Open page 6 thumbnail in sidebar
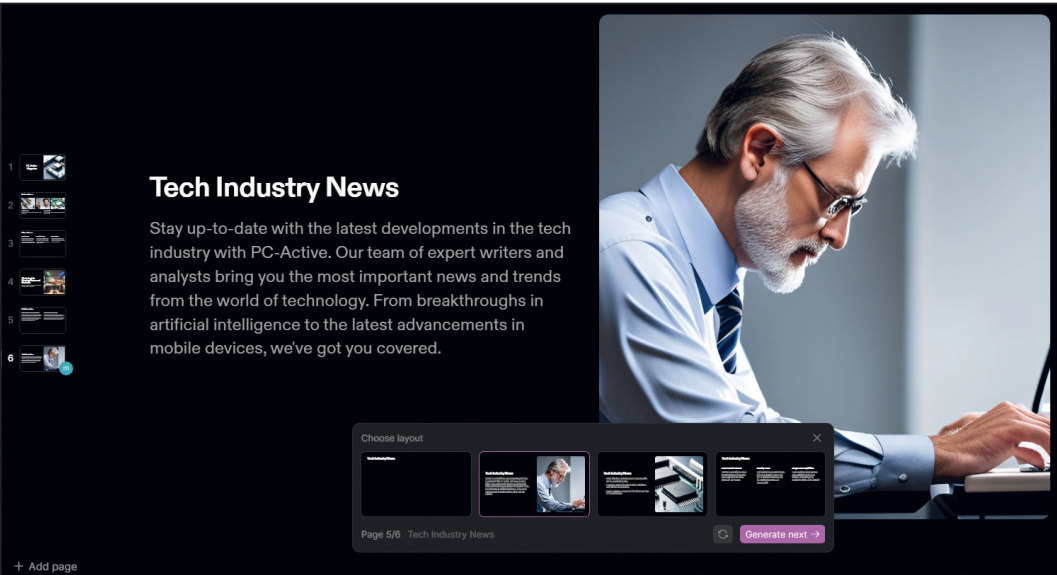1057x575 pixels. click(42, 358)
